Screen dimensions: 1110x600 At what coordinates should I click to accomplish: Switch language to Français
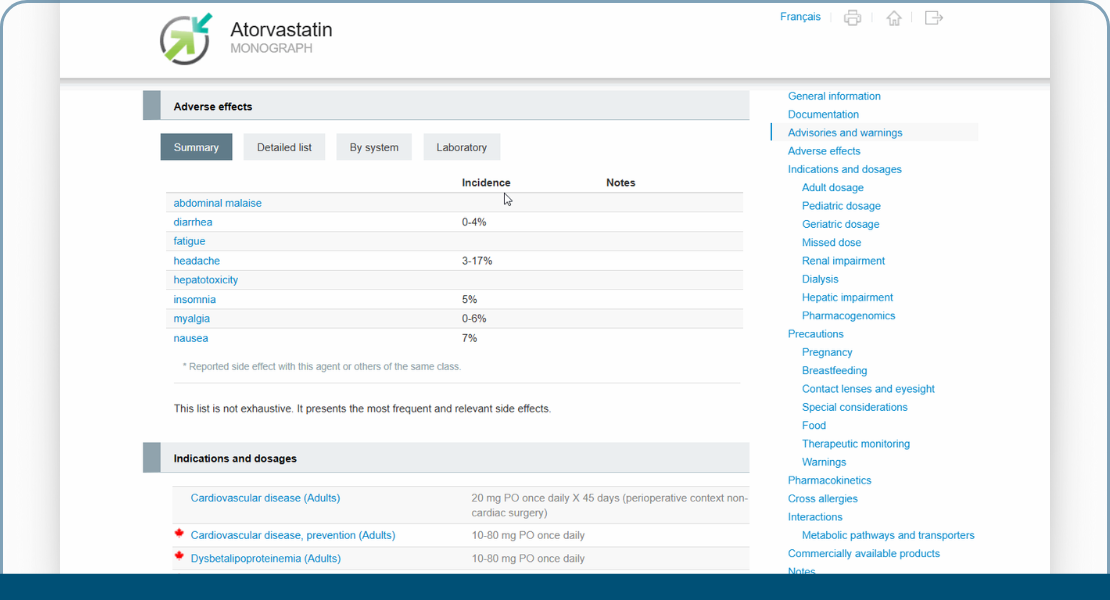tap(800, 17)
